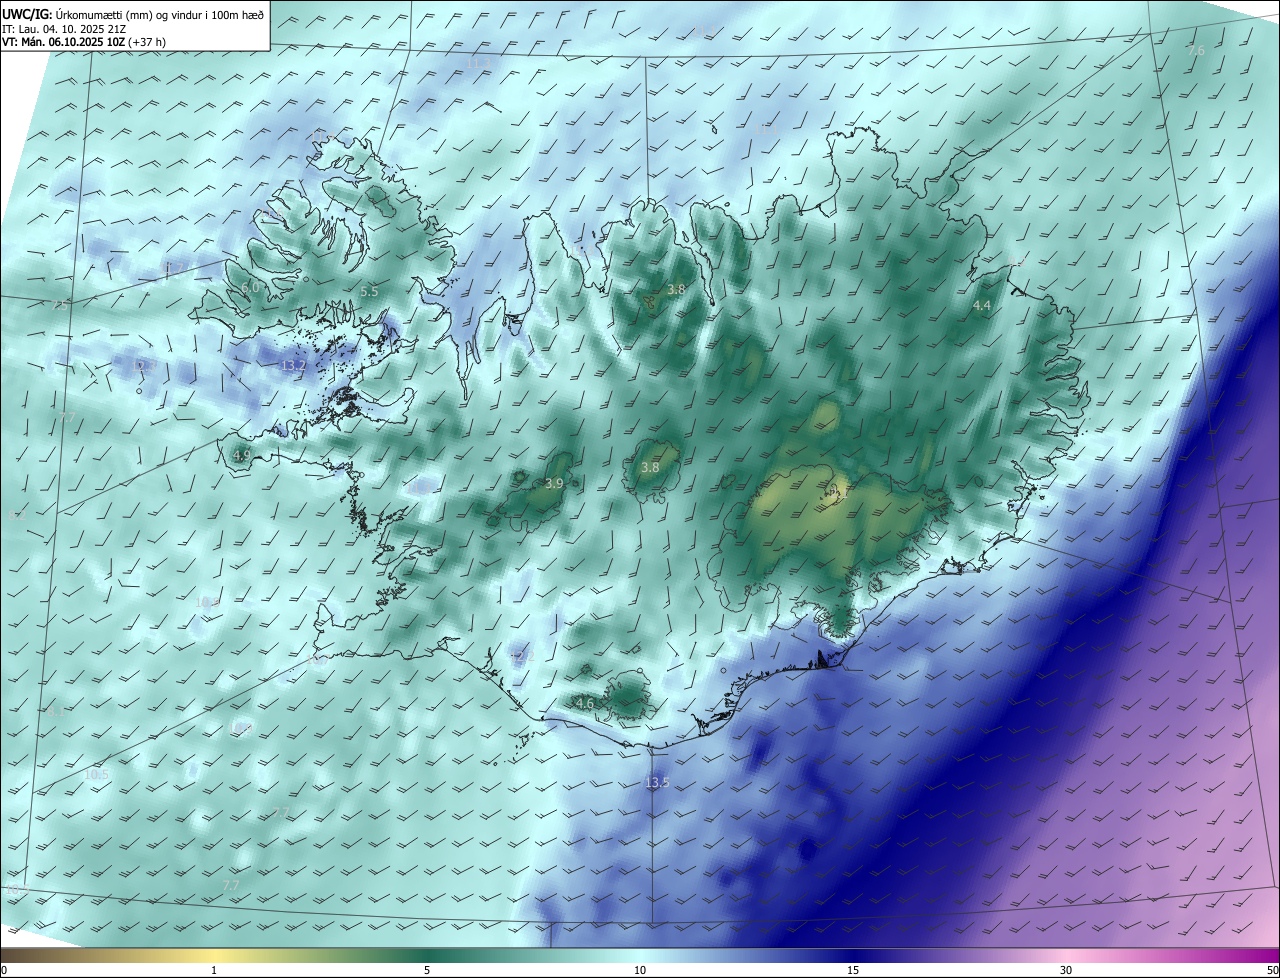Click the 5 tick on colour scale
The width and height of the screenshot is (1280, 978).
pyautogui.click(x=427, y=970)
